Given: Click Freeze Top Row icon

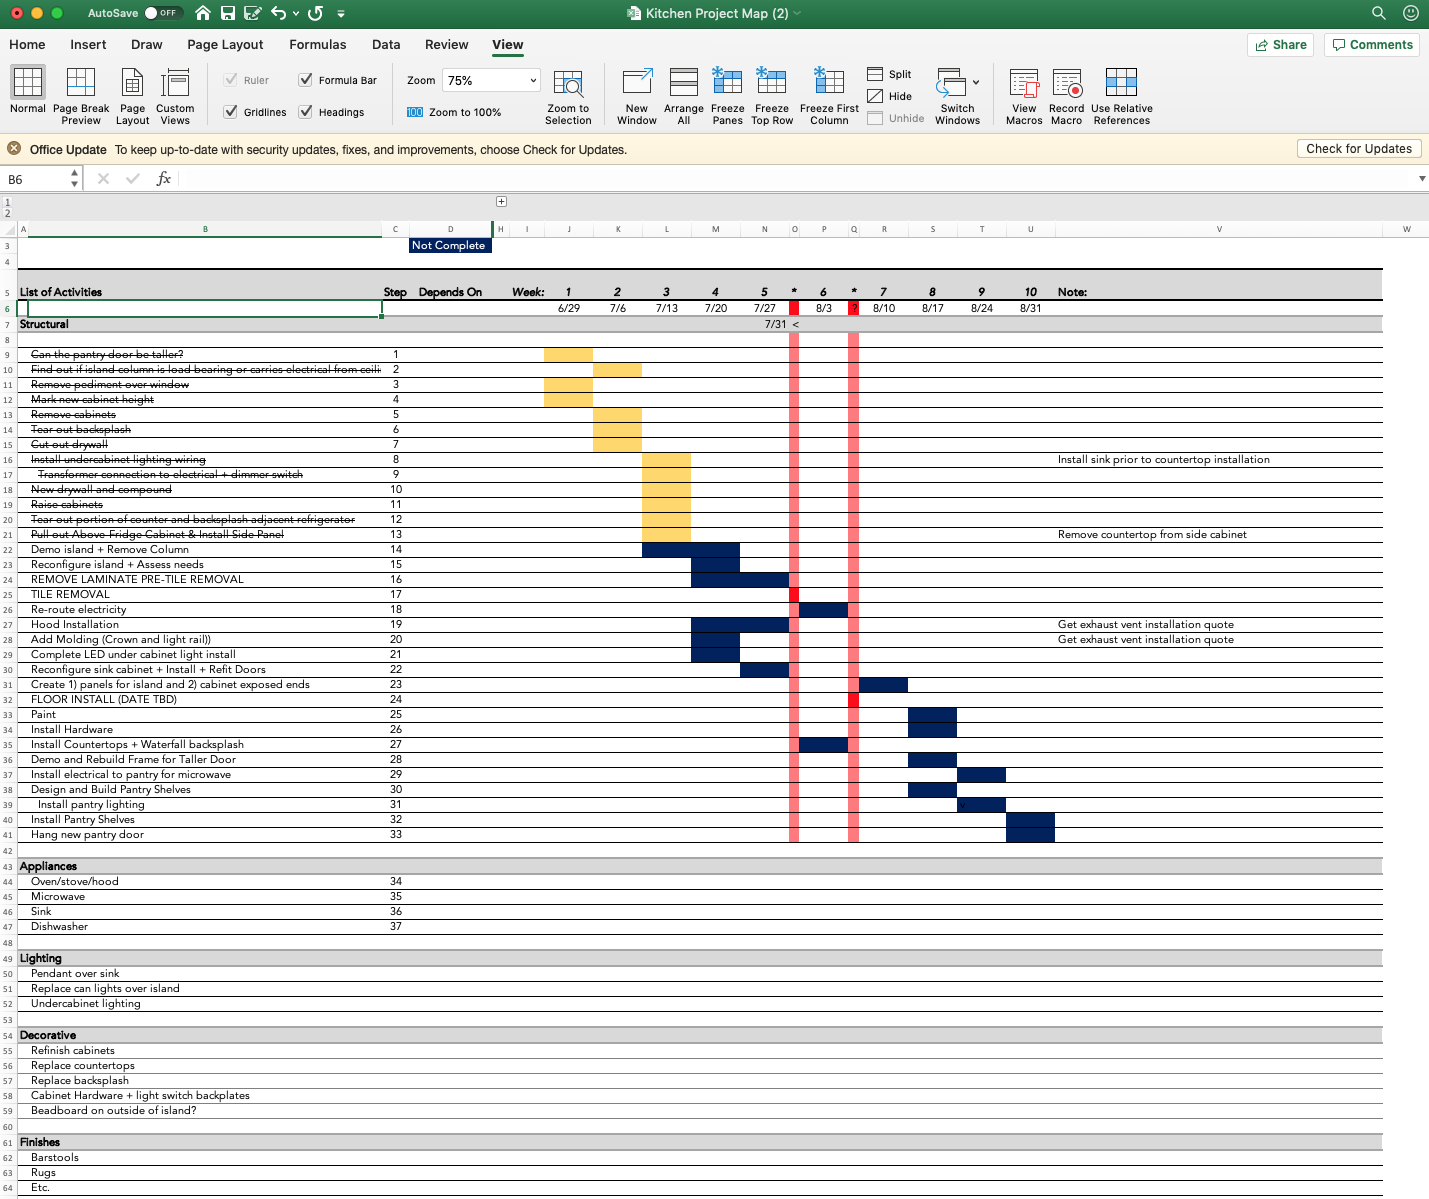Looking at the screenshot, I should pyautogui.click(x=771, y=83).
